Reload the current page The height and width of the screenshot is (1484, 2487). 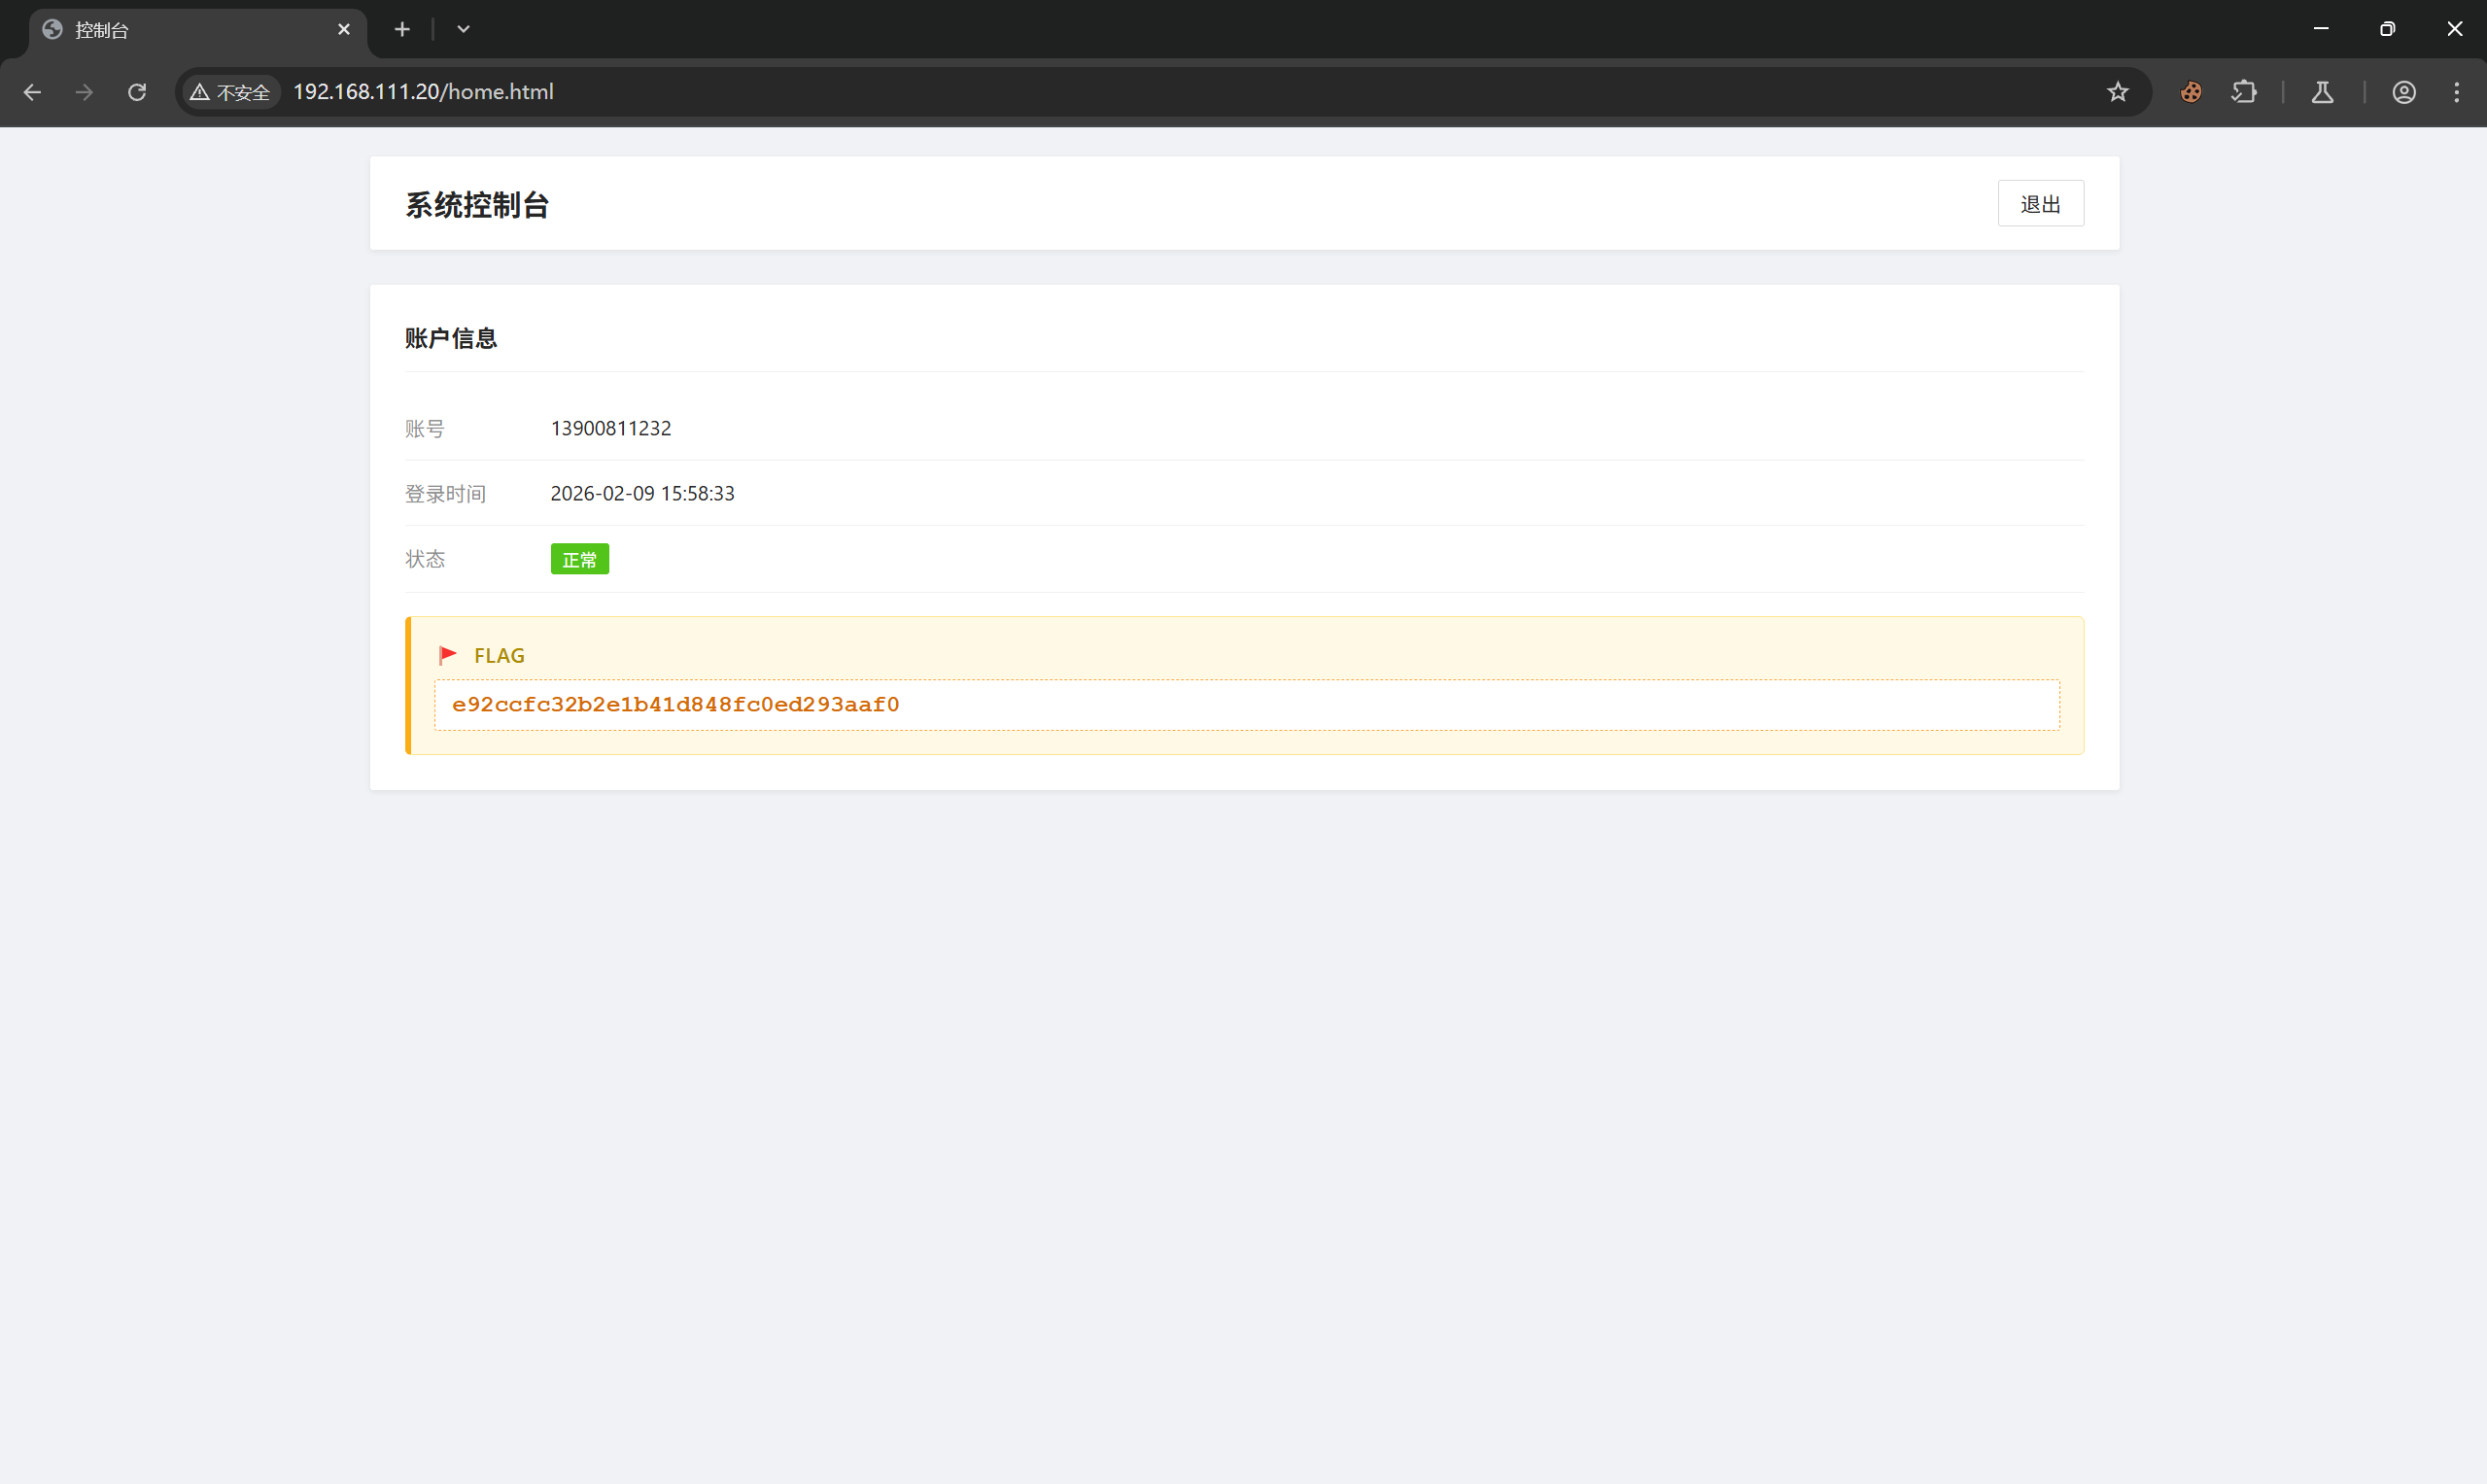(x=137, y=92)
